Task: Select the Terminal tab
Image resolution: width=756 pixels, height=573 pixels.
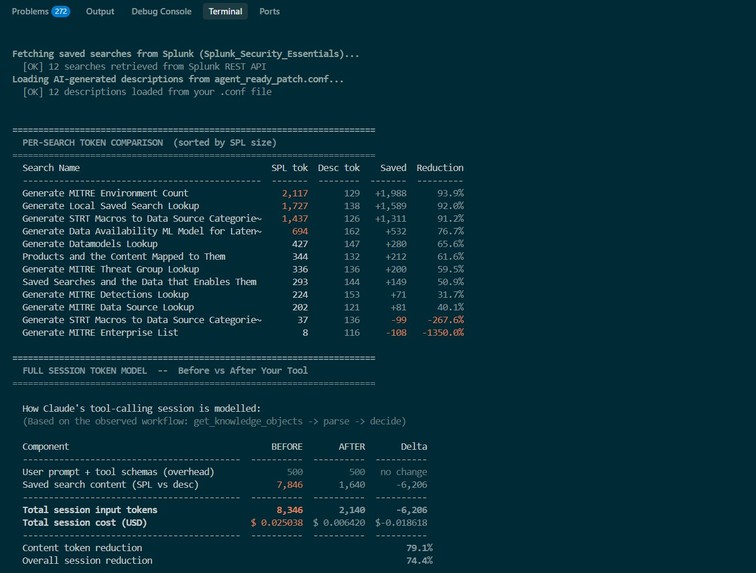Action: tap(225, 12)
